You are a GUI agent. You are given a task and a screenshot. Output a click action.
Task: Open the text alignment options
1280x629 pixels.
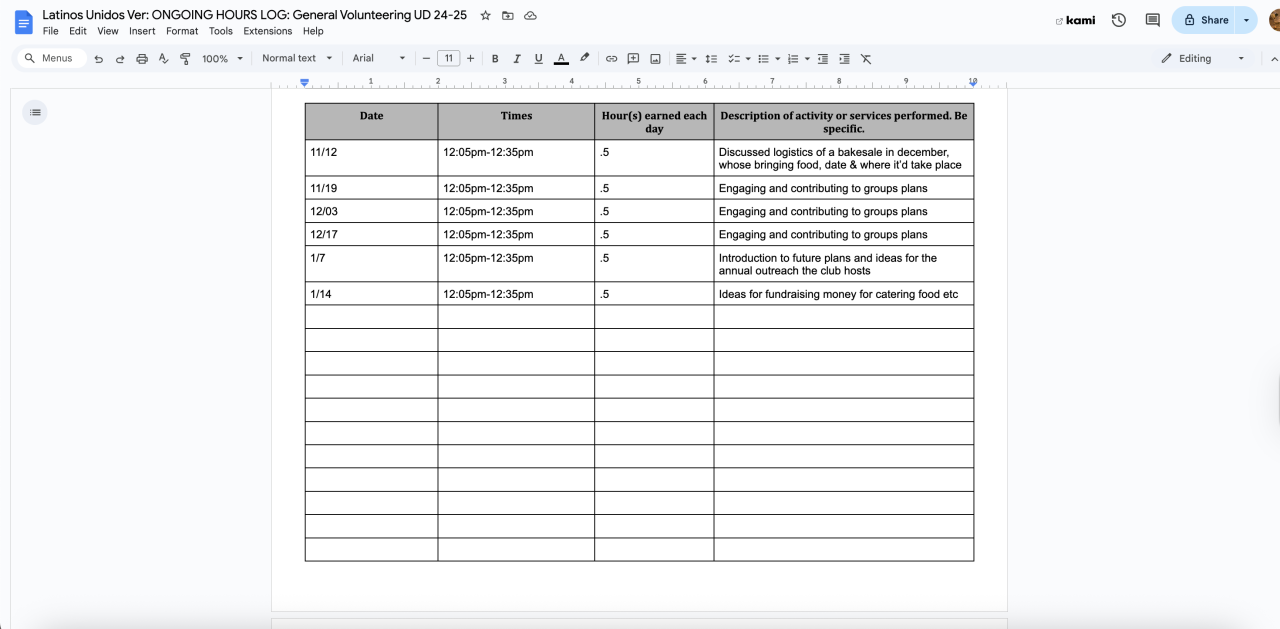pyautogui.click(x=685, y=59)
